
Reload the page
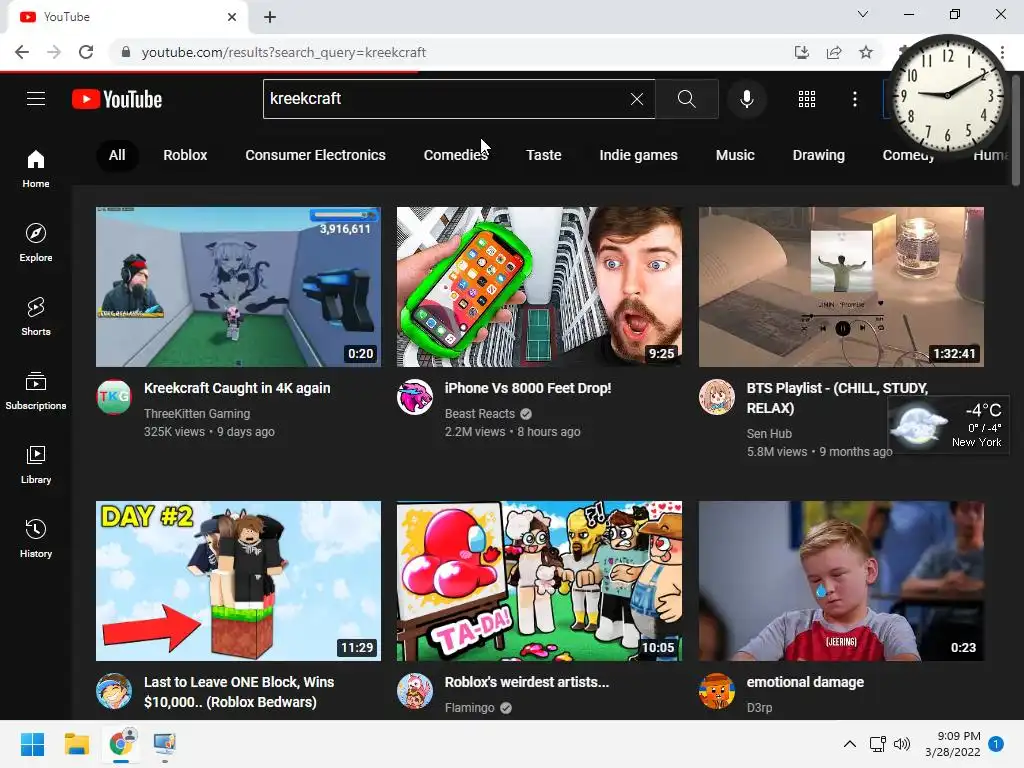(x=86, y=52)
